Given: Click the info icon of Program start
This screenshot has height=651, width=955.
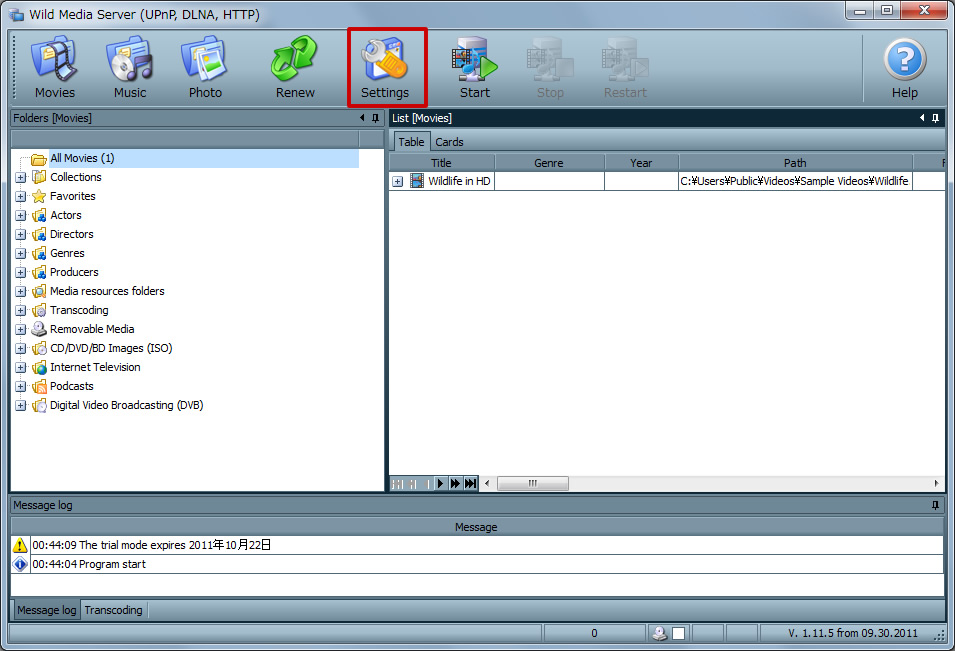Looking at the screenshot, I should tap(20, 564).
